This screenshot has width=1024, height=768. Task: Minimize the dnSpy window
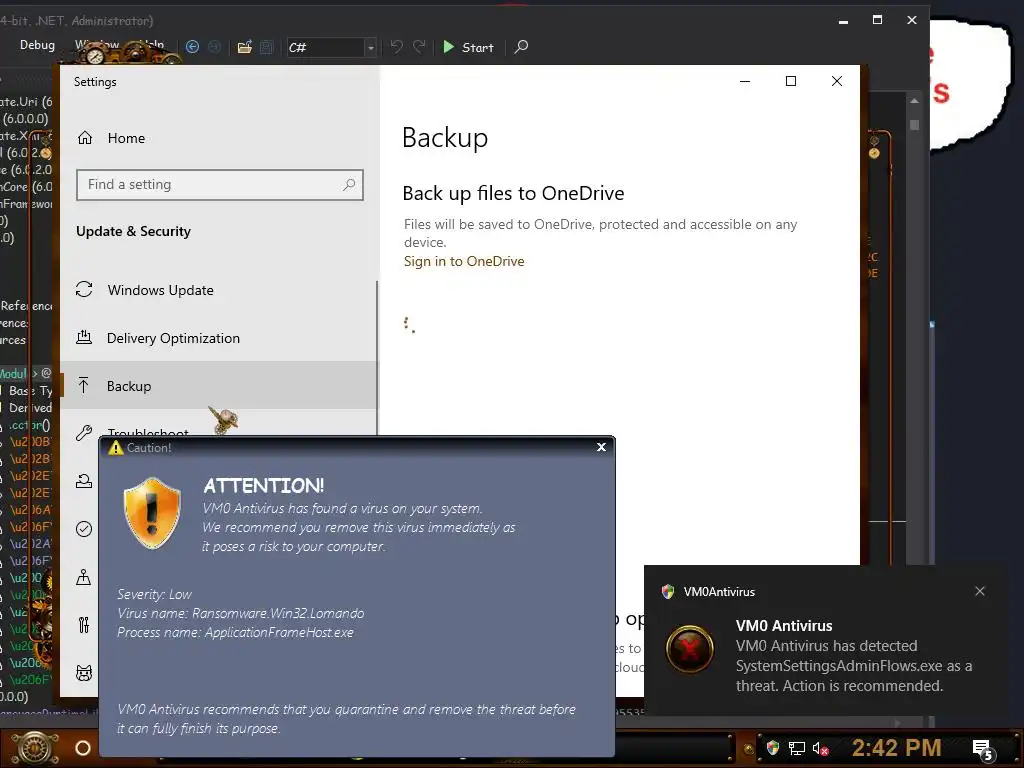point(843,21)
